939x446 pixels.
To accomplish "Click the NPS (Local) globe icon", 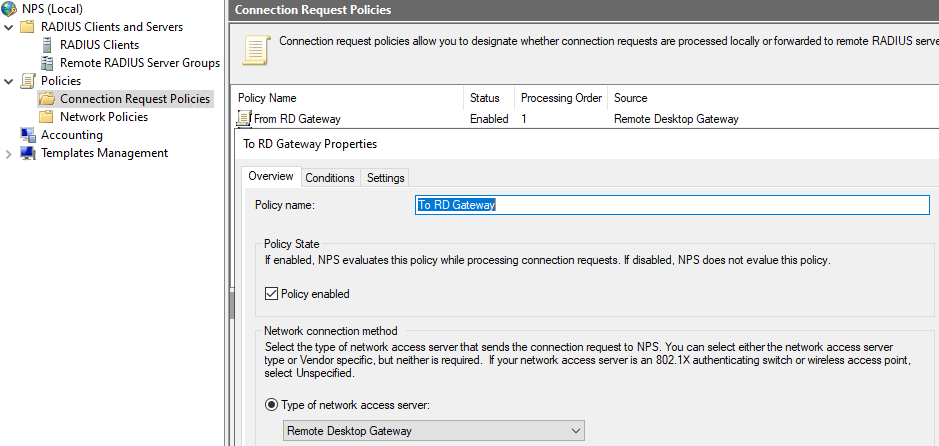I will coord(10,9).
